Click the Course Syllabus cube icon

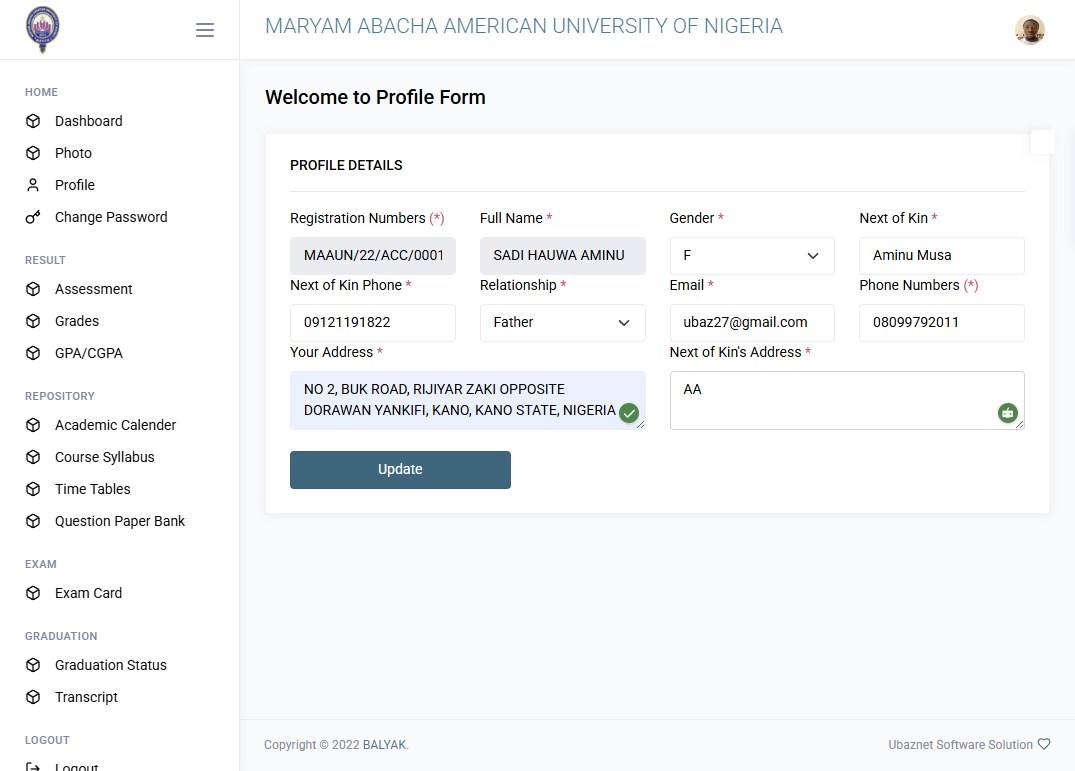pyautogui.click(x=33, y=457)
